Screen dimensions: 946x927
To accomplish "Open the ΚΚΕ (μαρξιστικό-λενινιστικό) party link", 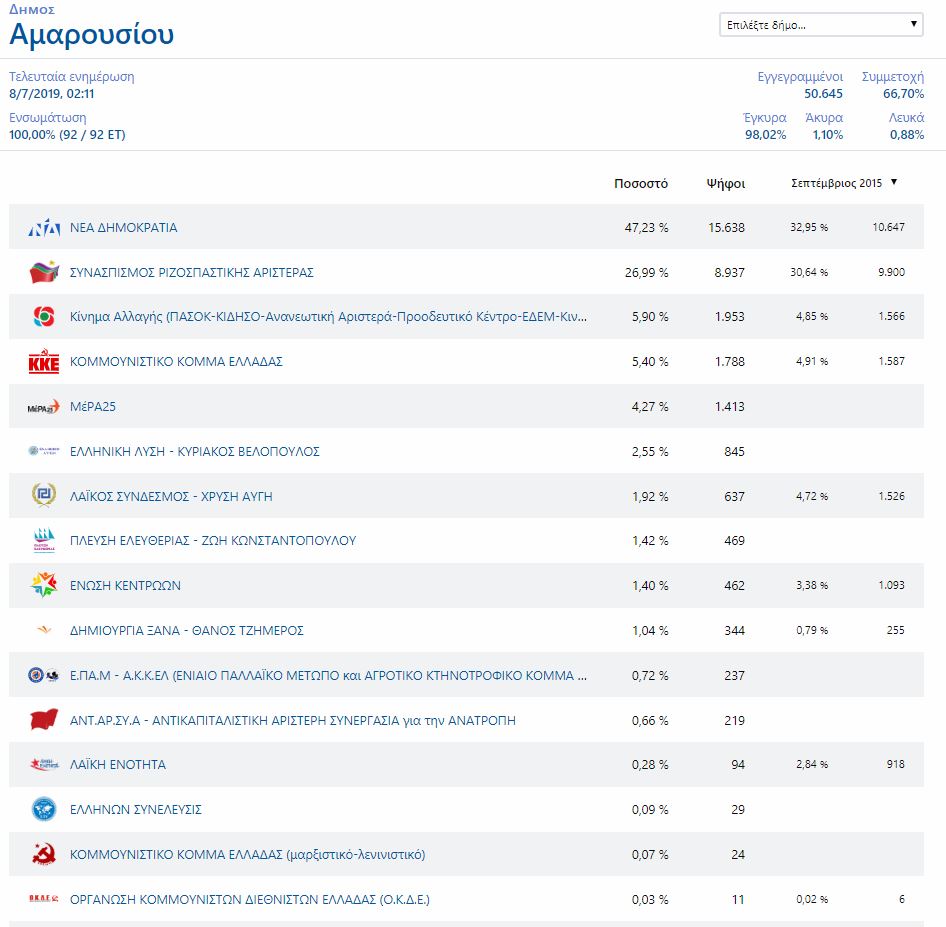I will (x=247, y=855).
